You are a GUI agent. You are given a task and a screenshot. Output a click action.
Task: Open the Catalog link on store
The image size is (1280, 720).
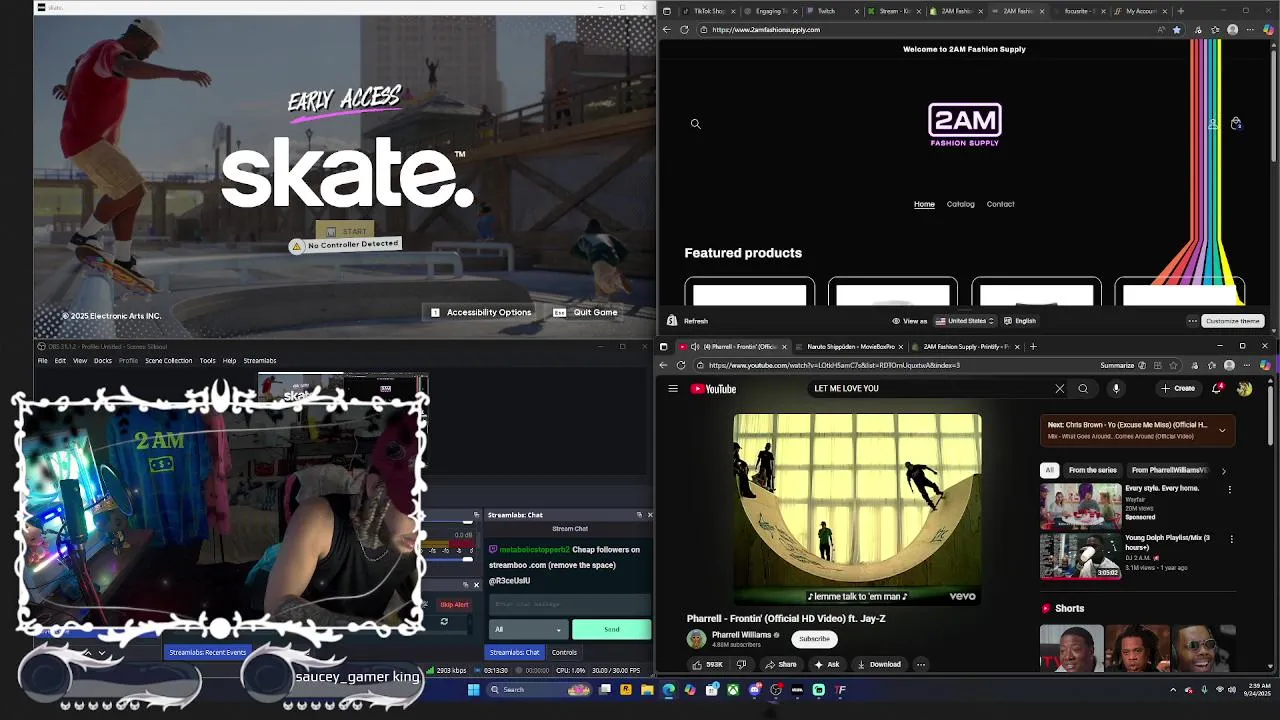[960, 204]
